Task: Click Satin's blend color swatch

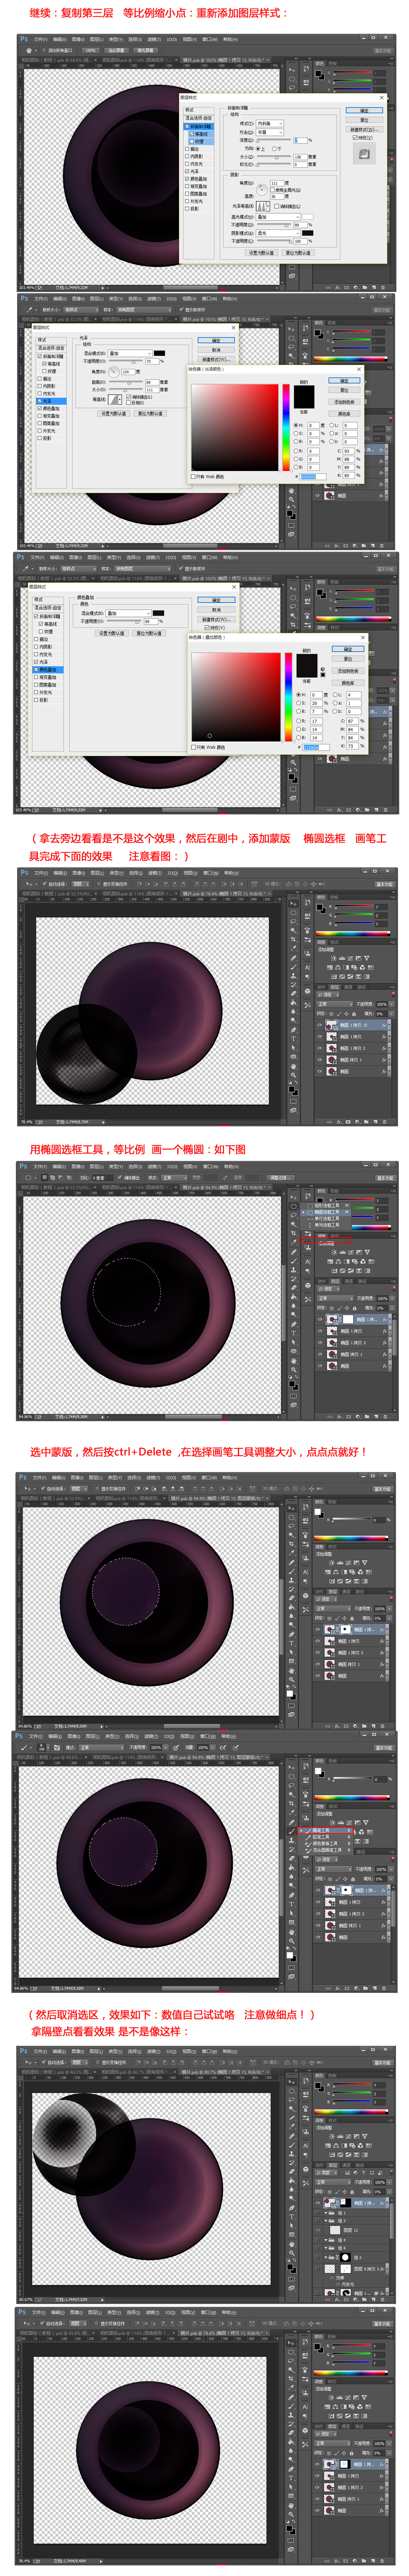Action: [x=159, y=353]
